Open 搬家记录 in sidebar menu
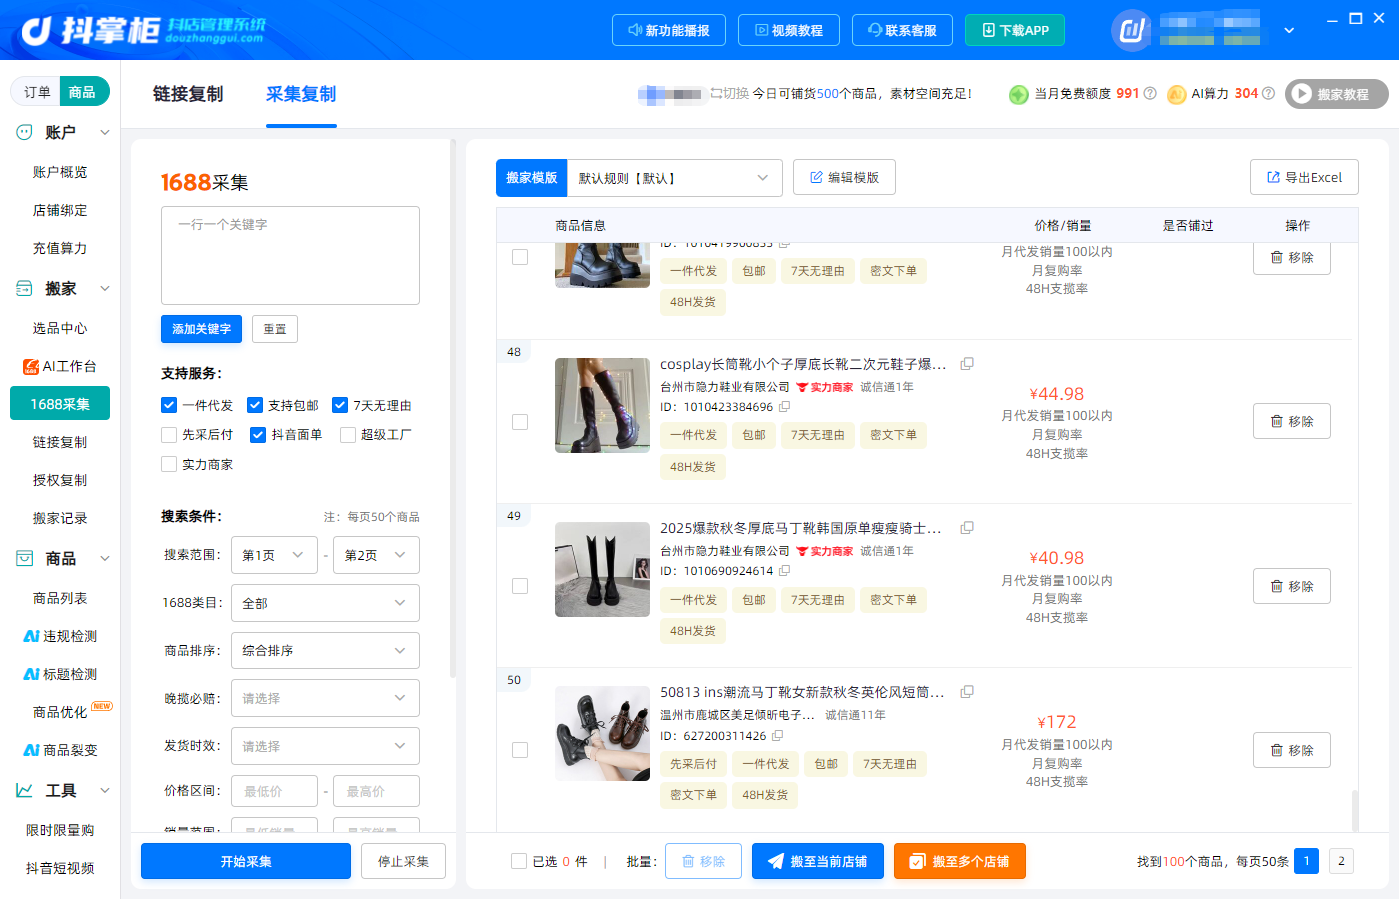 coord(60,518)
